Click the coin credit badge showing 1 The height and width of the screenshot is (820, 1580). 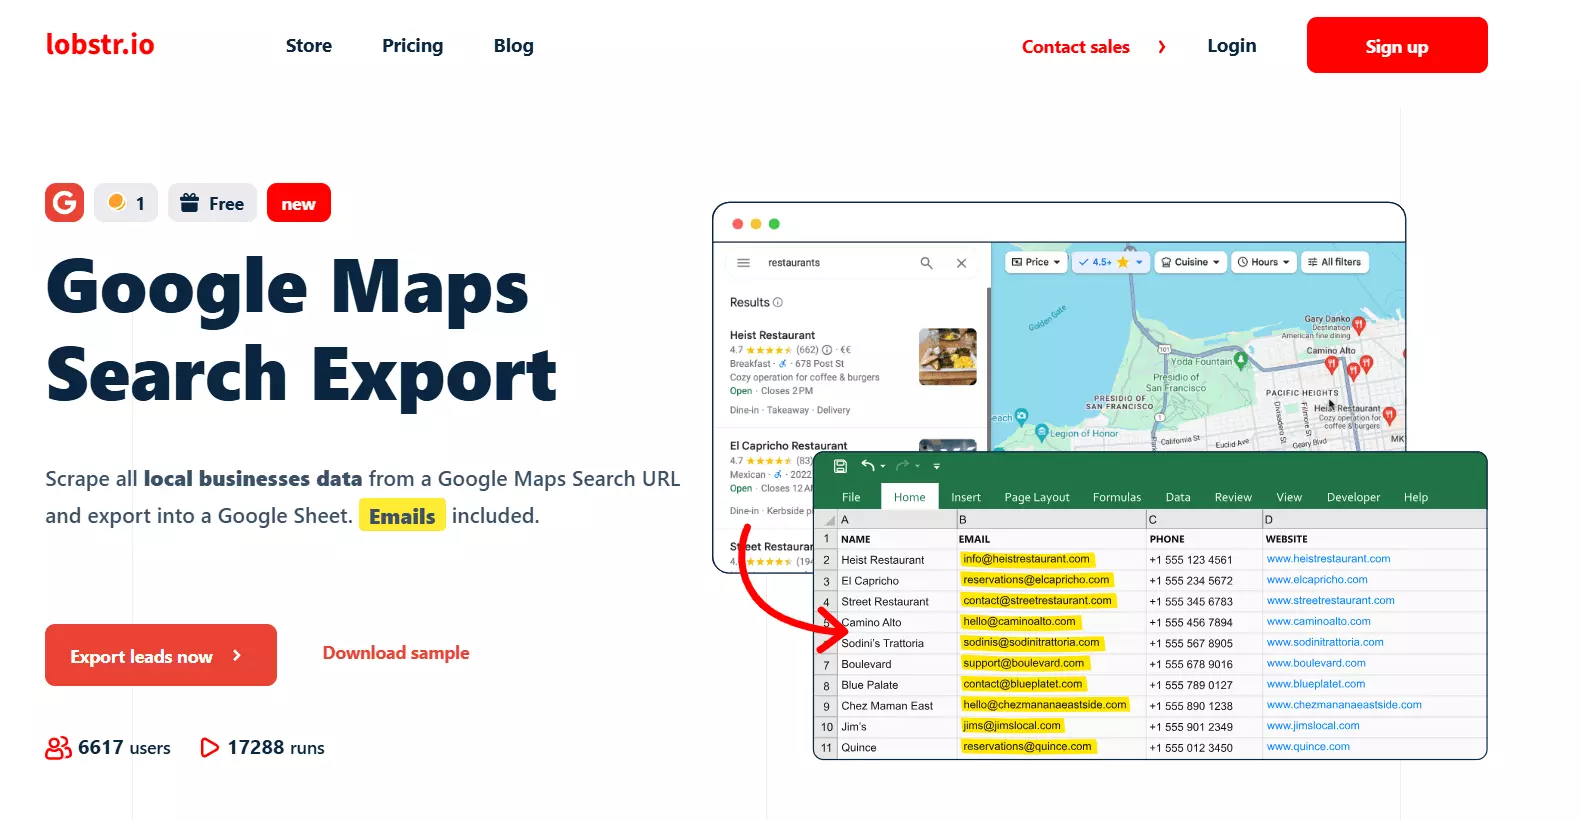click(126, 203)
